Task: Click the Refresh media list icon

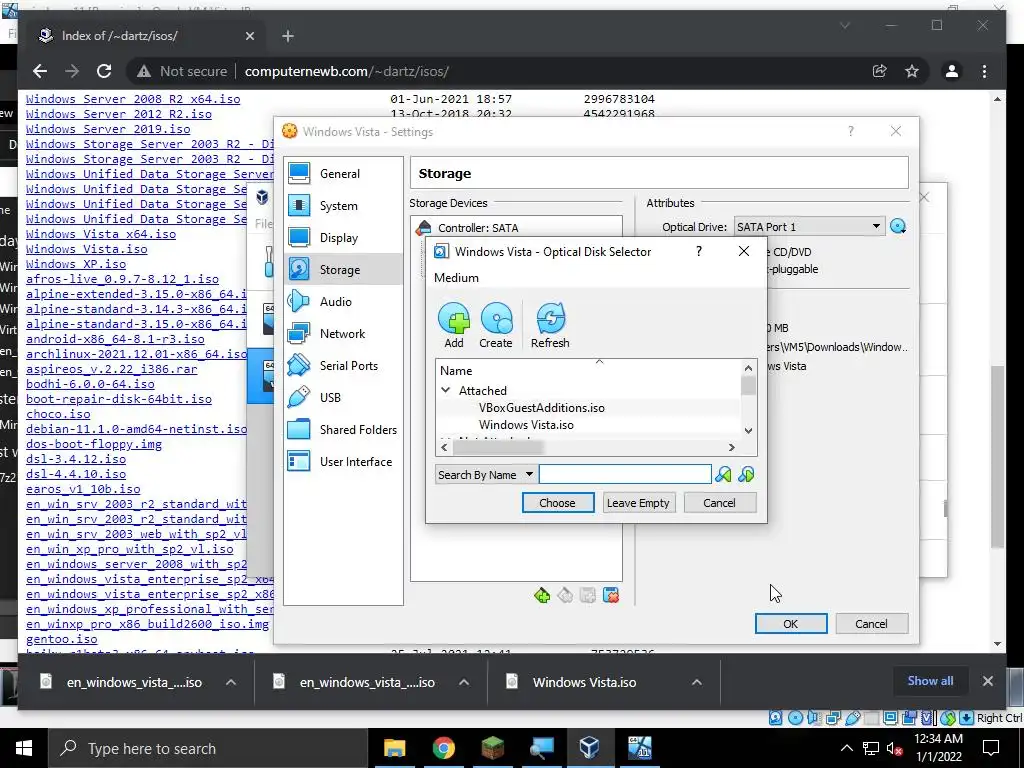Action: pyautogui.click(x=551, y=319)
